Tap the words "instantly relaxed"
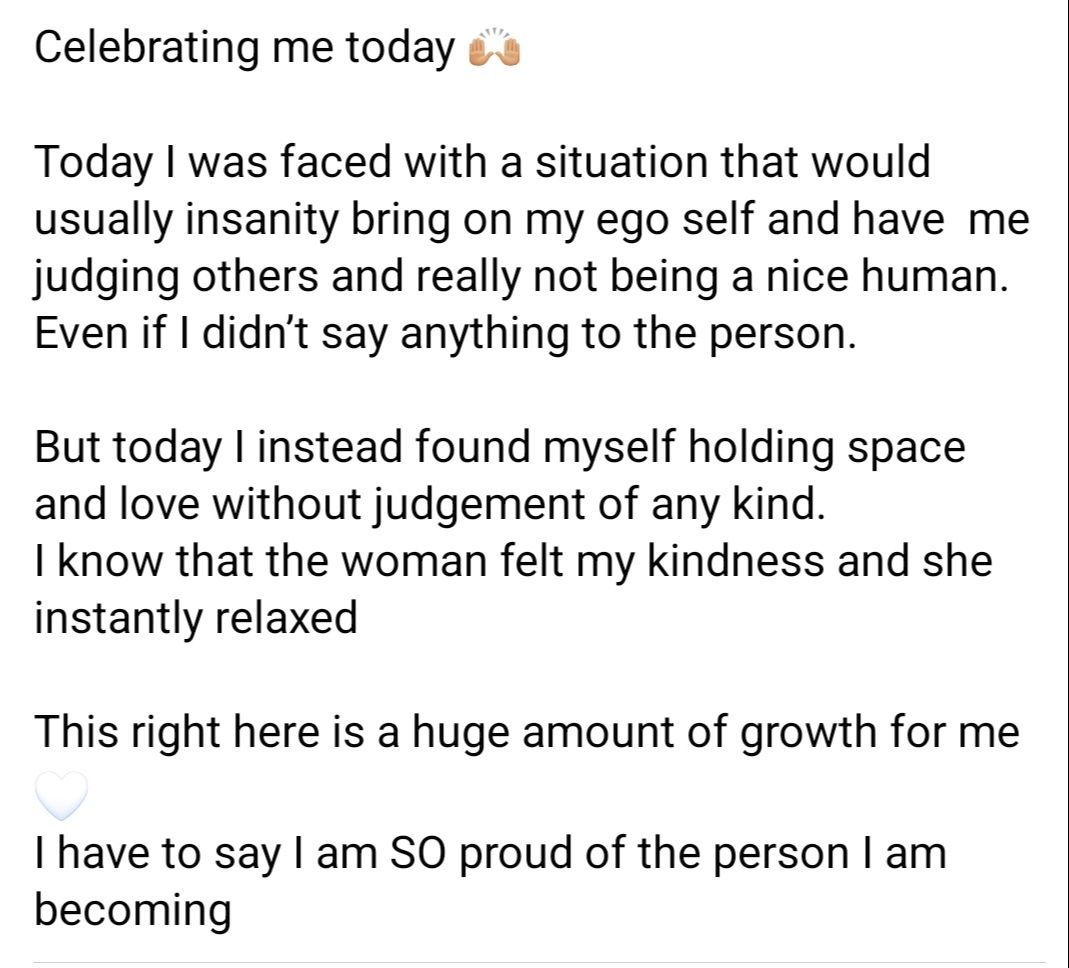The height and width of the screenshot is (968, 1069). coord(196,617)
